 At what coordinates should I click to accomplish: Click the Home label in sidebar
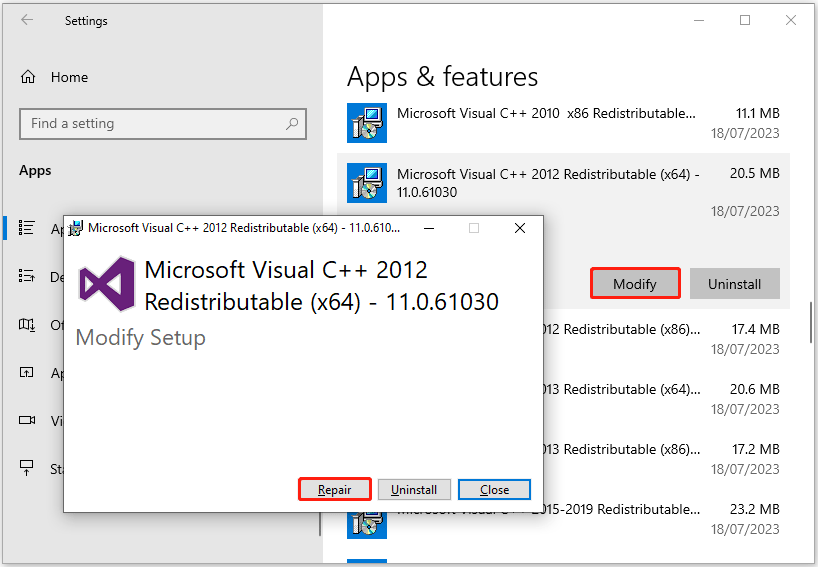point(69,77)
